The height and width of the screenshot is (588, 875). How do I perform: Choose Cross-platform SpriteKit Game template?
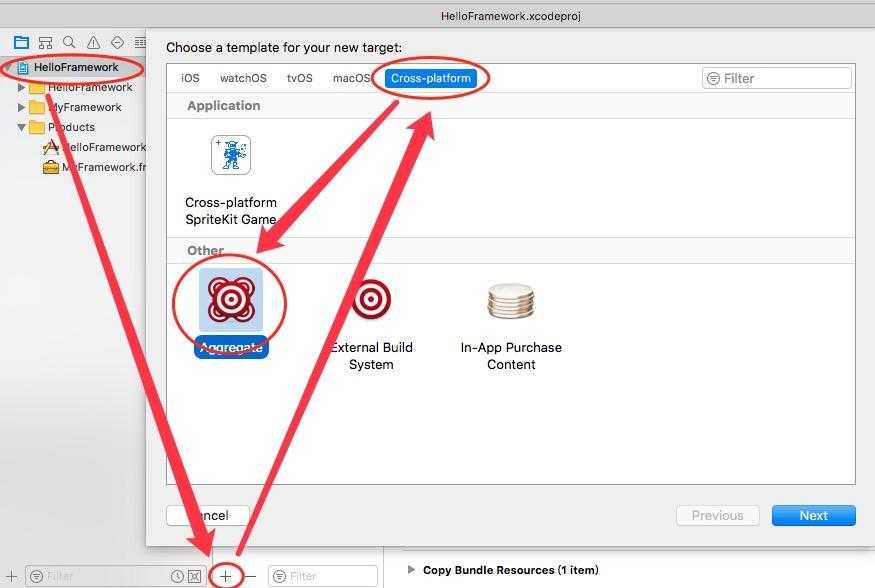231,180
